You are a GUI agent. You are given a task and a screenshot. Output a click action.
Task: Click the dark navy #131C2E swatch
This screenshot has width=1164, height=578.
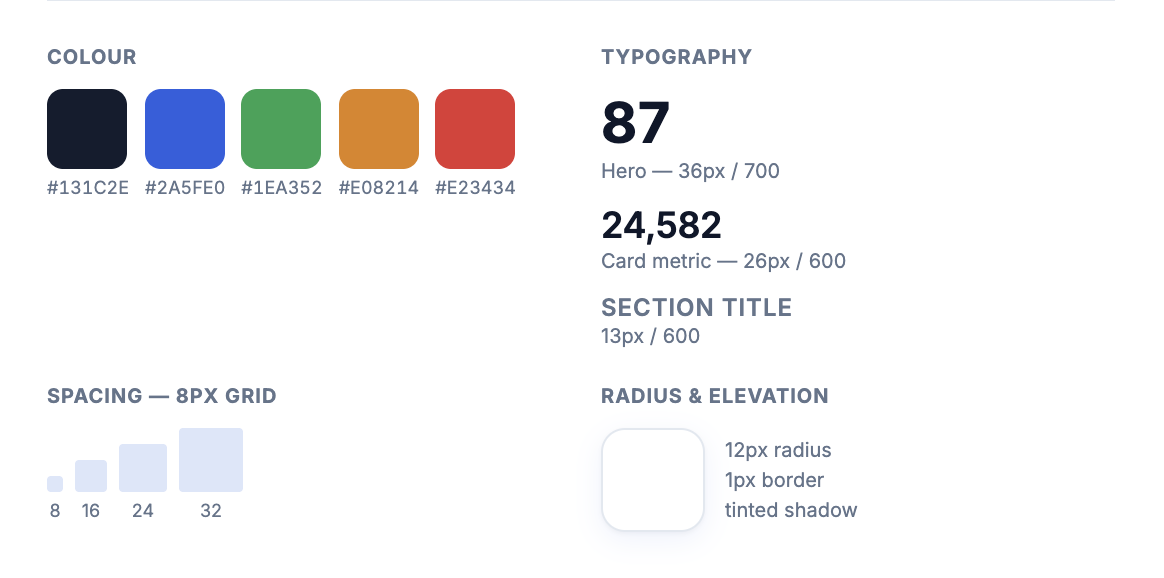[87, 129]
